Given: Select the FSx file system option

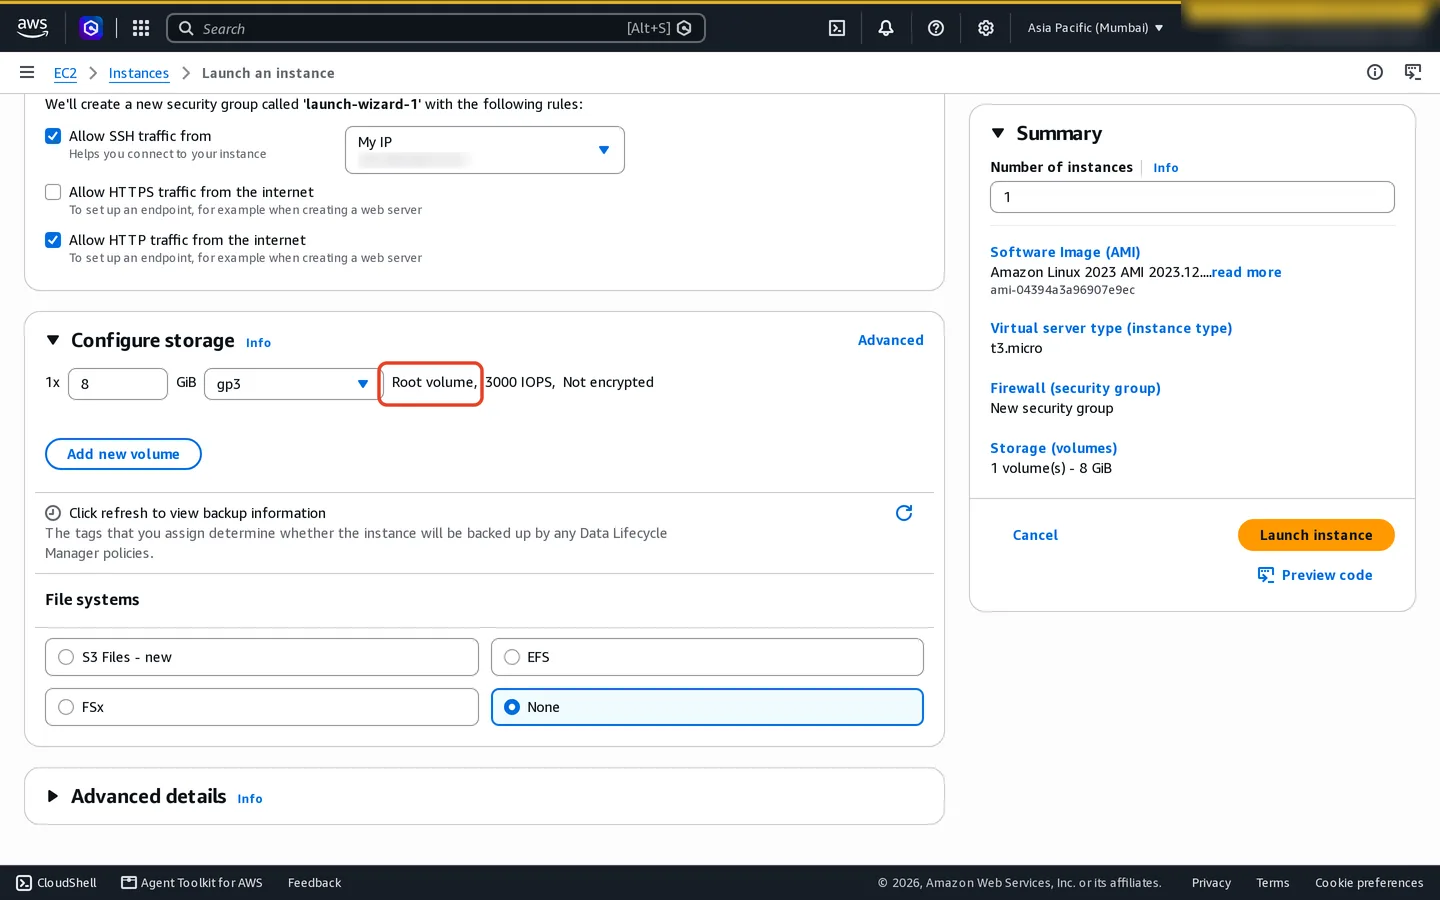Looking at the screenshot, I should pos(262,707).
